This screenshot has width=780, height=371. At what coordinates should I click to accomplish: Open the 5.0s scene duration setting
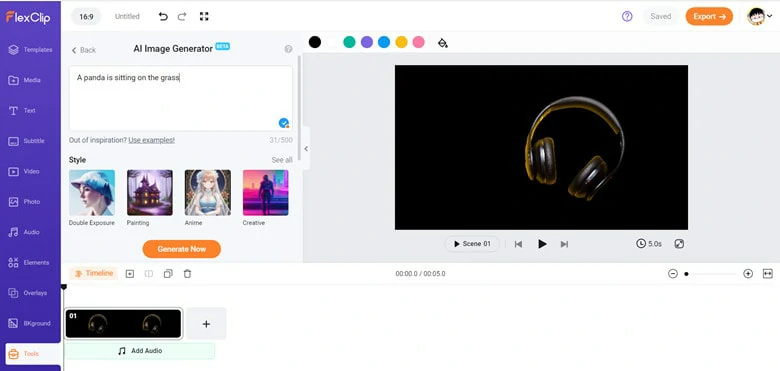pos(649,244)
